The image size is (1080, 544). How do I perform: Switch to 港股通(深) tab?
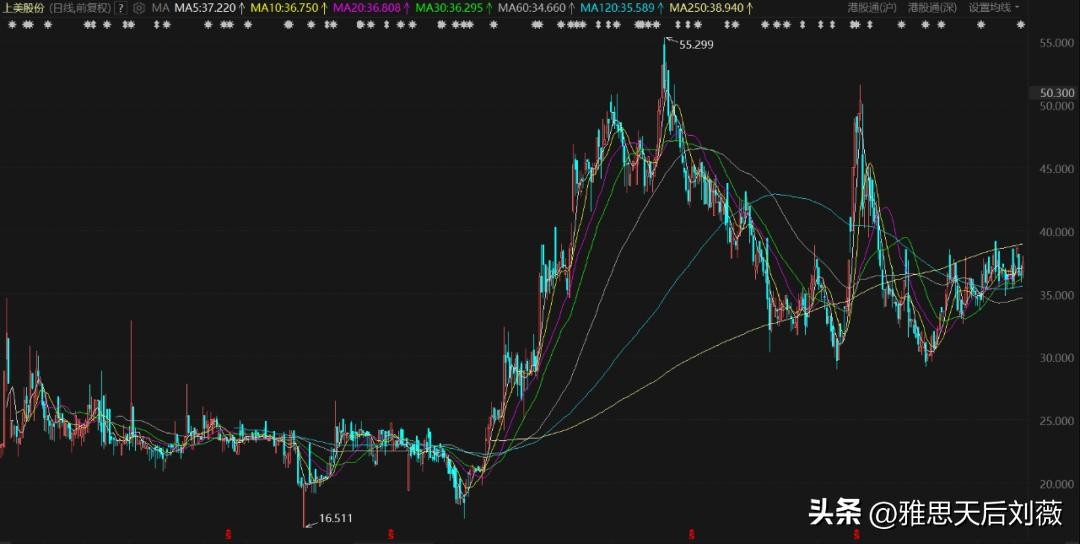click(x=932, y=8)
